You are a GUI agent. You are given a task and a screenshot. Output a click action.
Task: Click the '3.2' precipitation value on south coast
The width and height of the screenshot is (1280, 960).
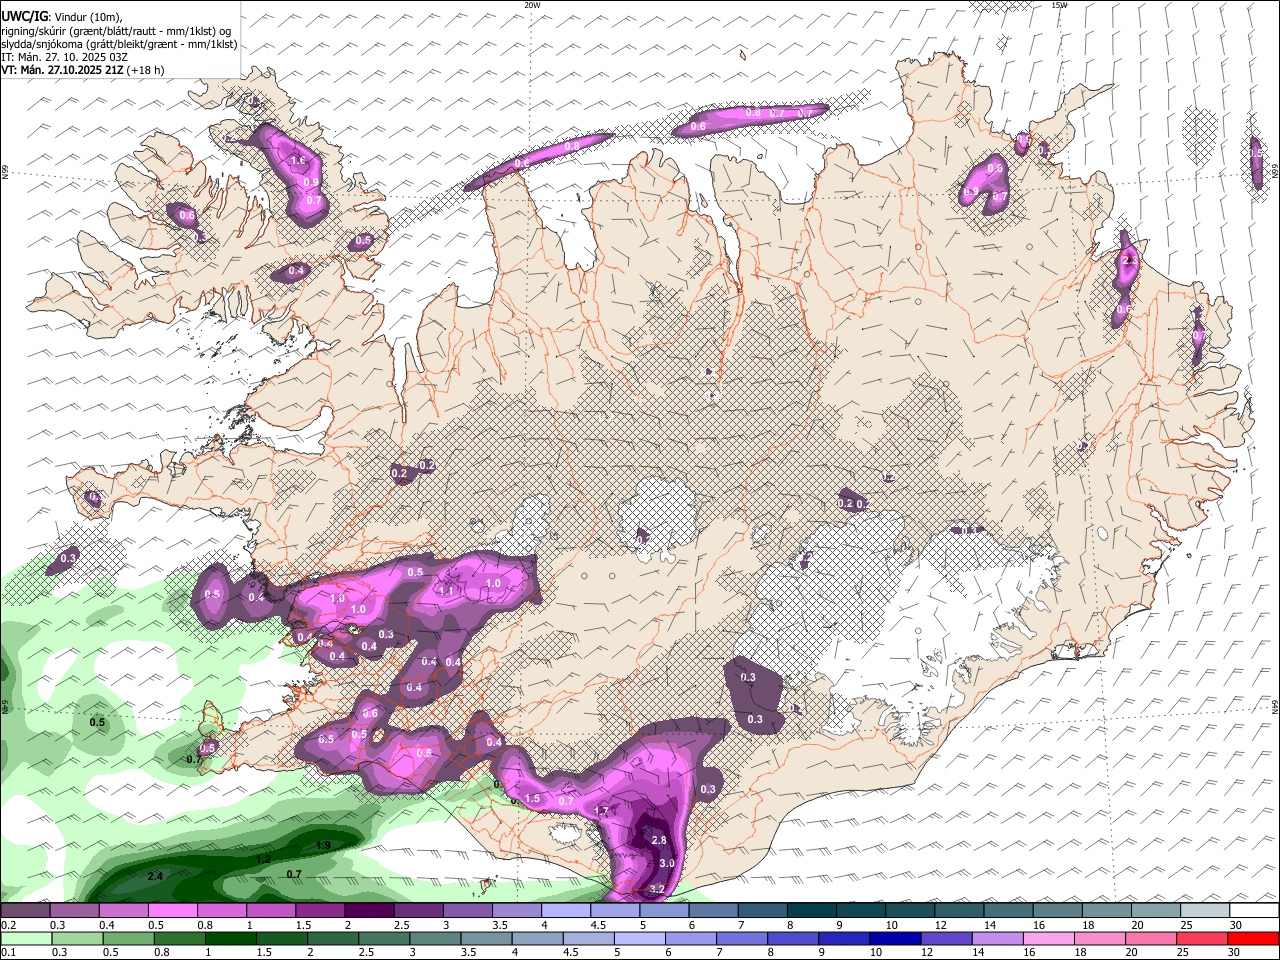coord(657,889)
